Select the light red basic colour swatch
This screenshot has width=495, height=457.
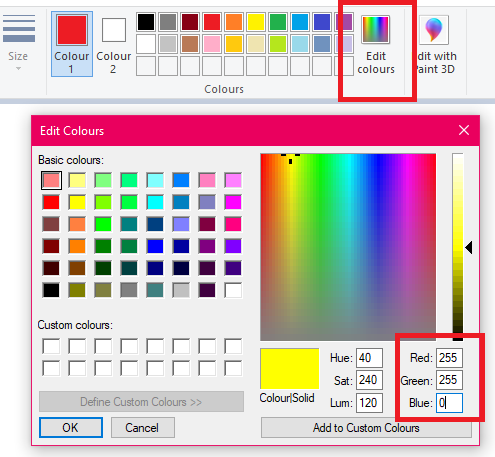[x=51, y=180]
